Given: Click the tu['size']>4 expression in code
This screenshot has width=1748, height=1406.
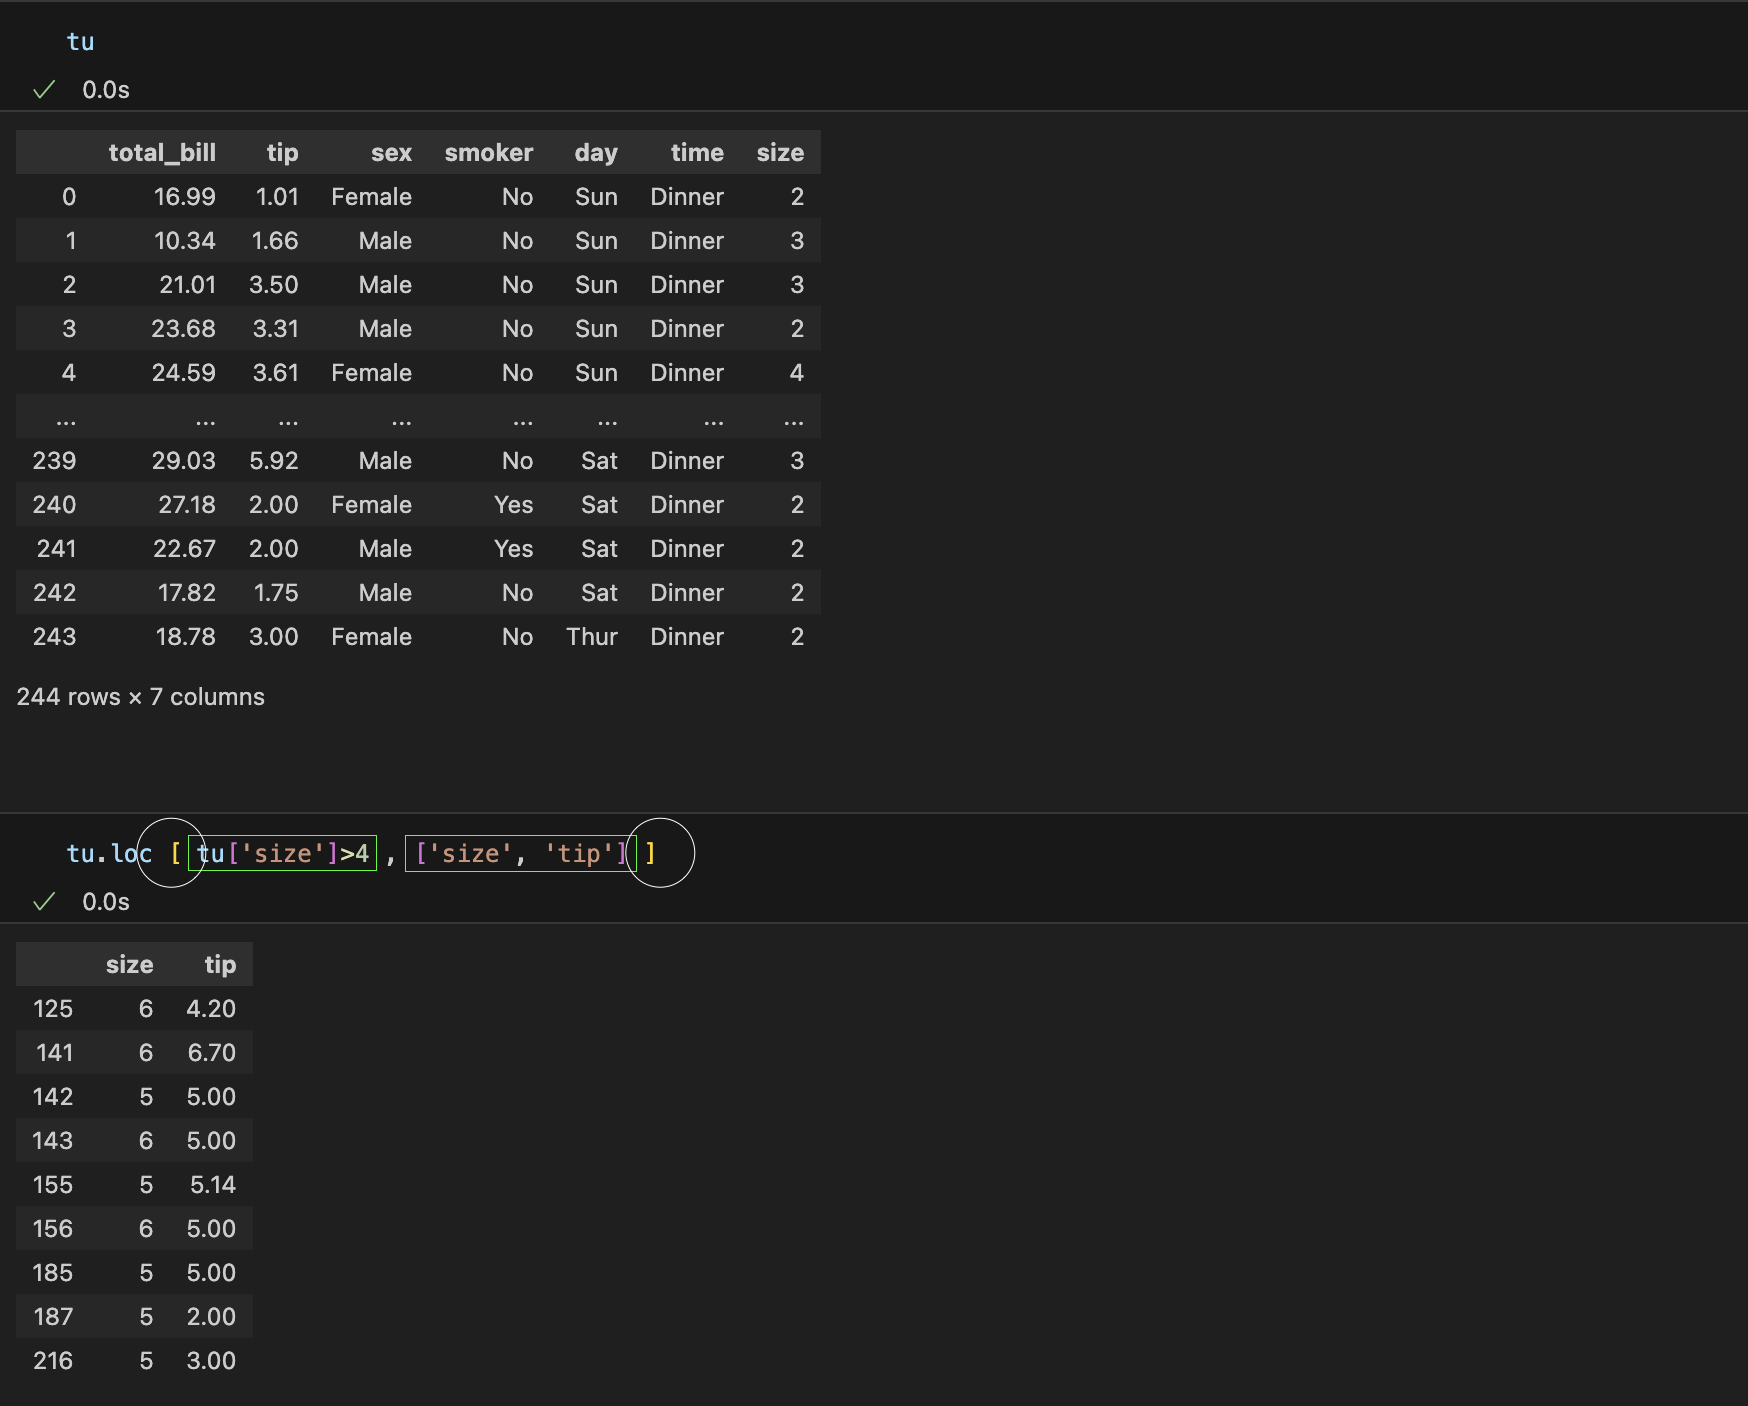Looking at the screenshot, I should tap(283, 853).
